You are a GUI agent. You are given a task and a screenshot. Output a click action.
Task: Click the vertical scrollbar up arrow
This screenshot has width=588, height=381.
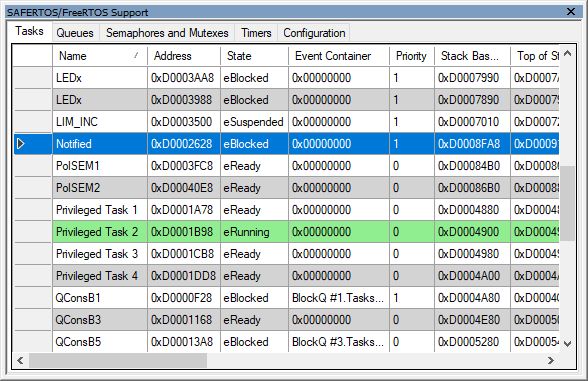tap(567, 54)
